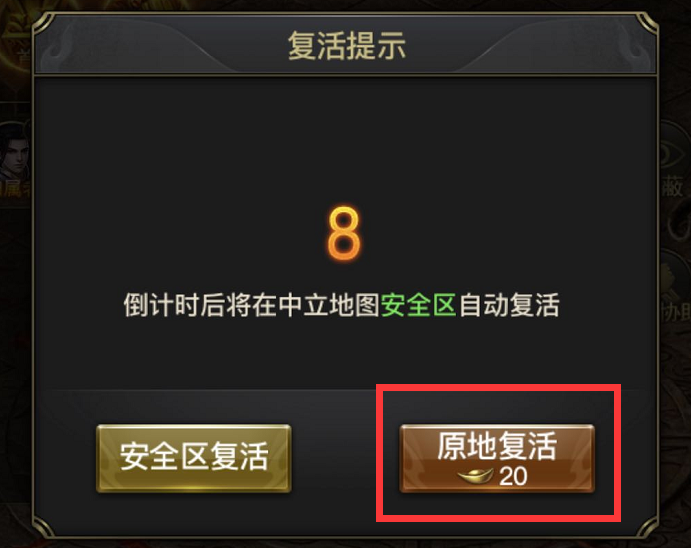691x548 pixels.
Task: Click the cost number 20 beside the ingot
Action: pyautogui.click(x=513, y=477)
